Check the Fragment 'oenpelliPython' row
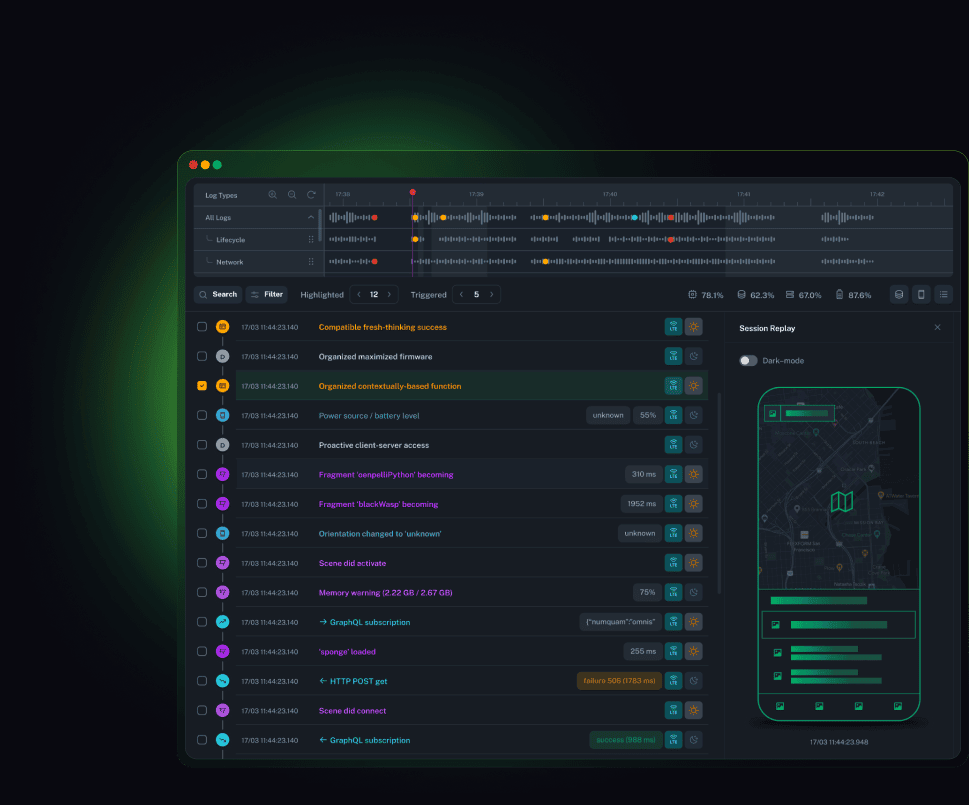This screenshot has height=805, width=969. 202,474
